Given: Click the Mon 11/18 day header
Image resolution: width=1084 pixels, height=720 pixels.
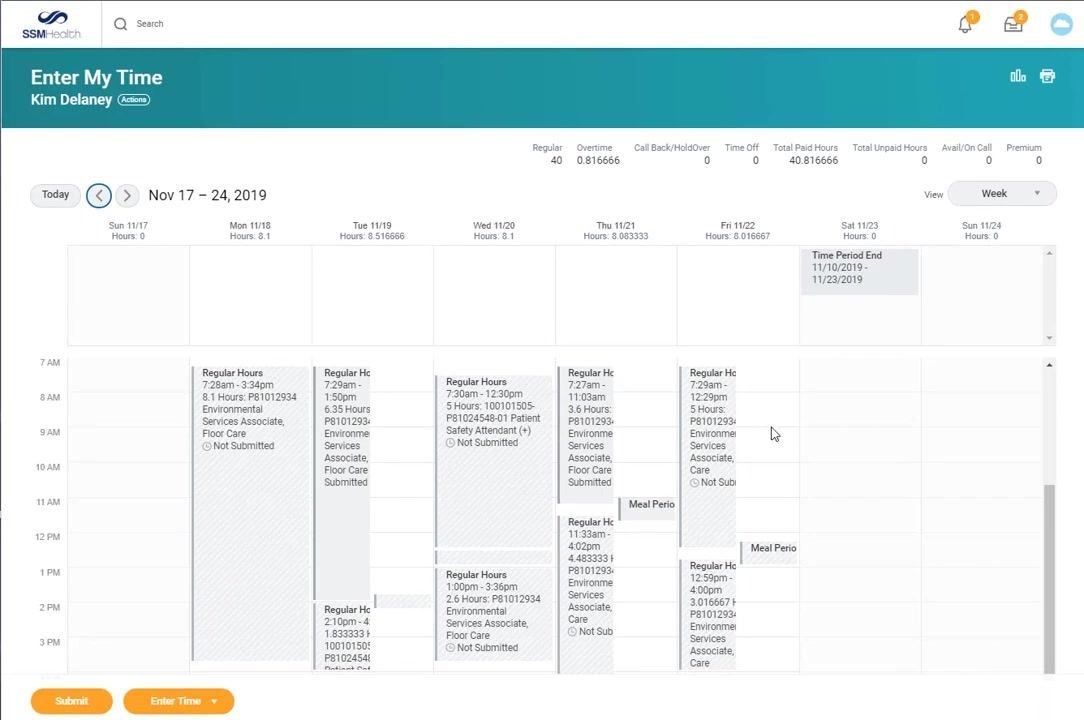Looking at the screenshot, I should tap(250, 230).
